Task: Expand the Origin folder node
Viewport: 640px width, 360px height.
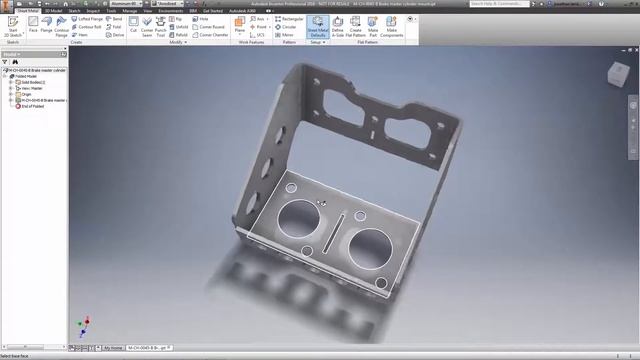Action: (x=11, y=94)
